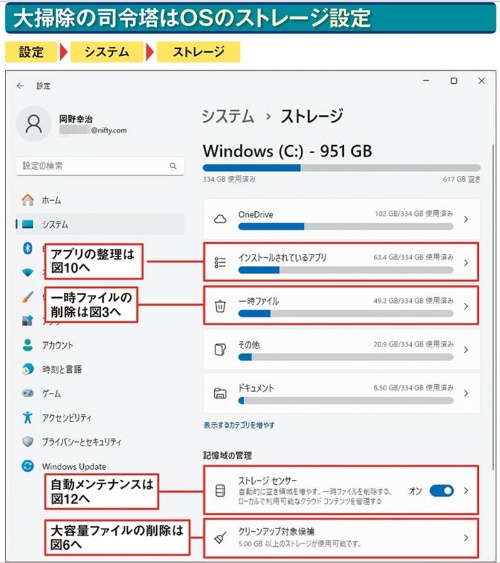Image resolution: width=500 pixels, height=563 pixels.
Task: Click the ドキュメント folder icon
Action: (x=220, y=393)
